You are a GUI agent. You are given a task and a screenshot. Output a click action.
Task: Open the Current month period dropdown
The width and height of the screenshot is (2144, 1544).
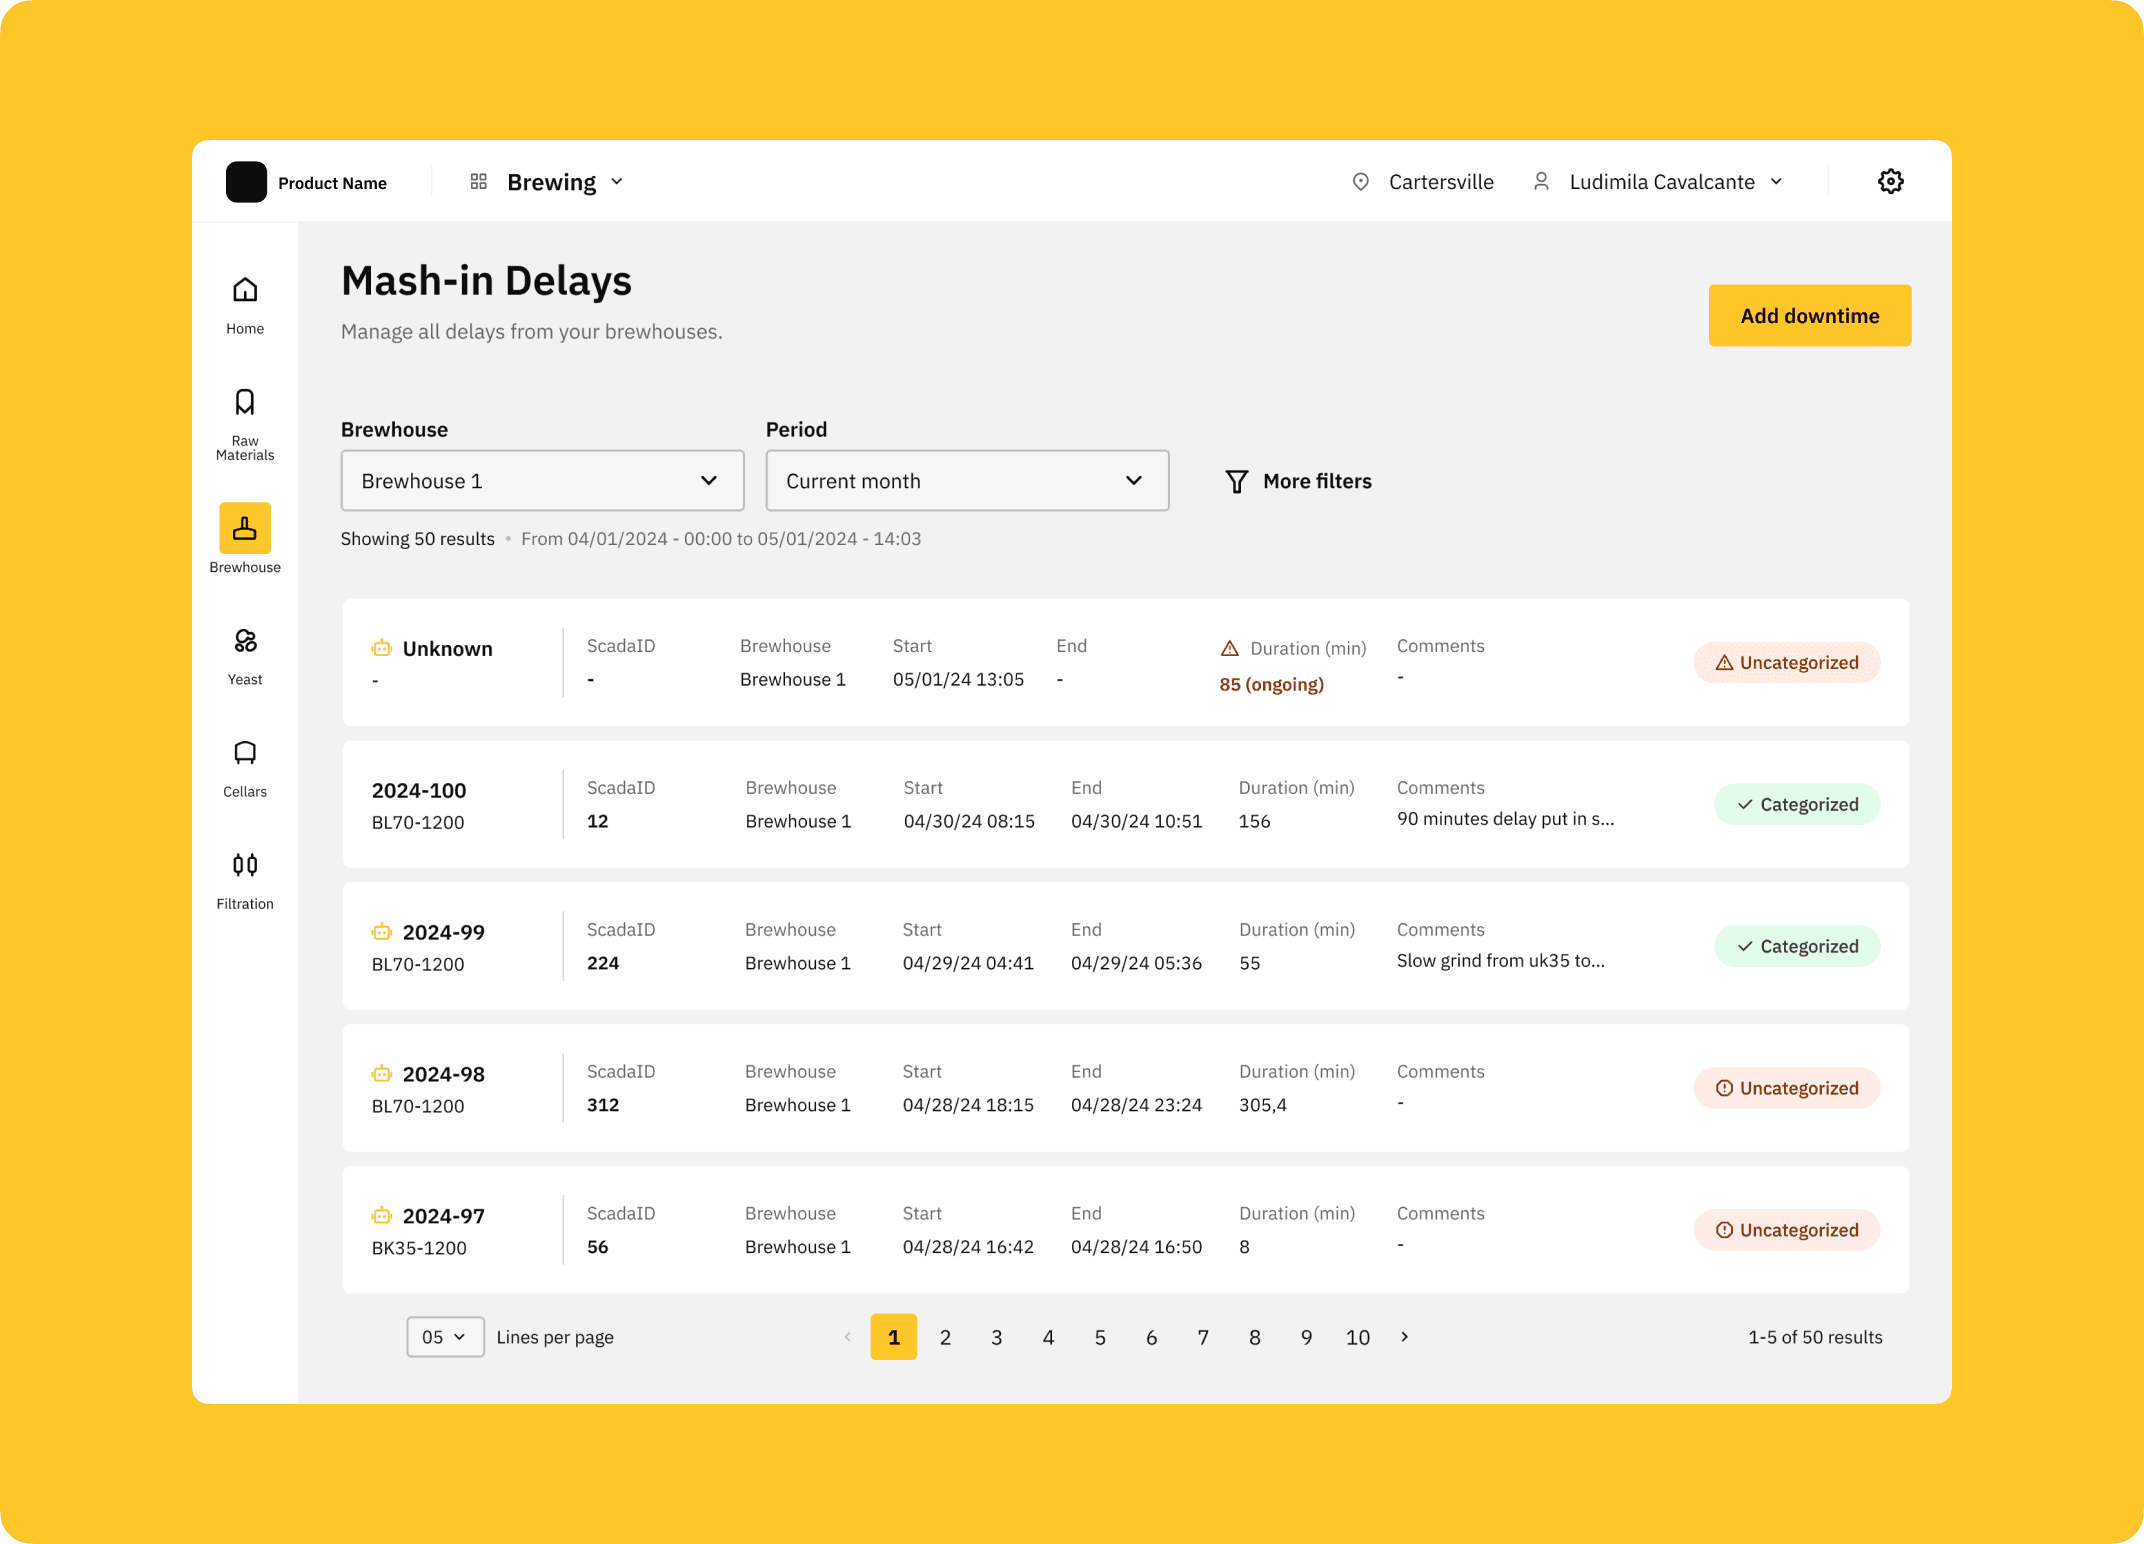coord(966,481)
